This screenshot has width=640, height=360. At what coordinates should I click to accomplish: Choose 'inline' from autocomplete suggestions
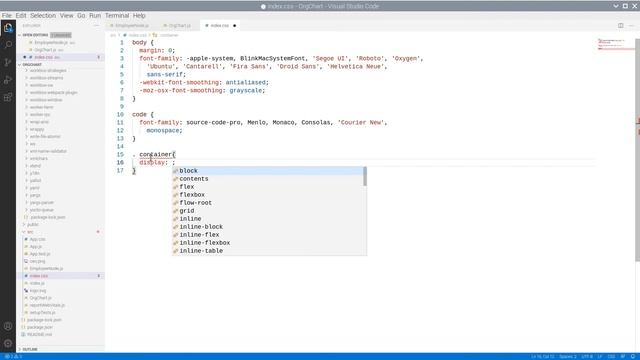(268, 218)
